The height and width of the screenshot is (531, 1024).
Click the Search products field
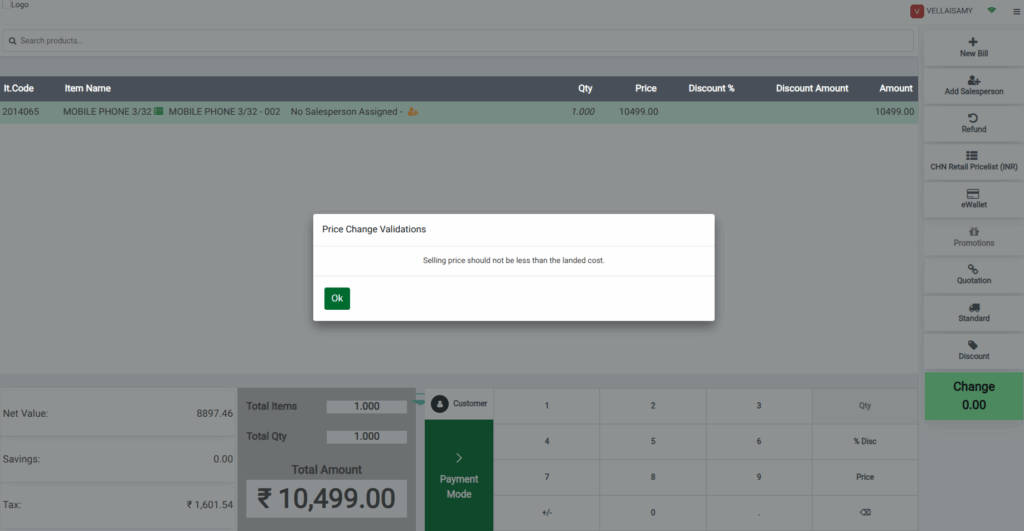(458, 40)
